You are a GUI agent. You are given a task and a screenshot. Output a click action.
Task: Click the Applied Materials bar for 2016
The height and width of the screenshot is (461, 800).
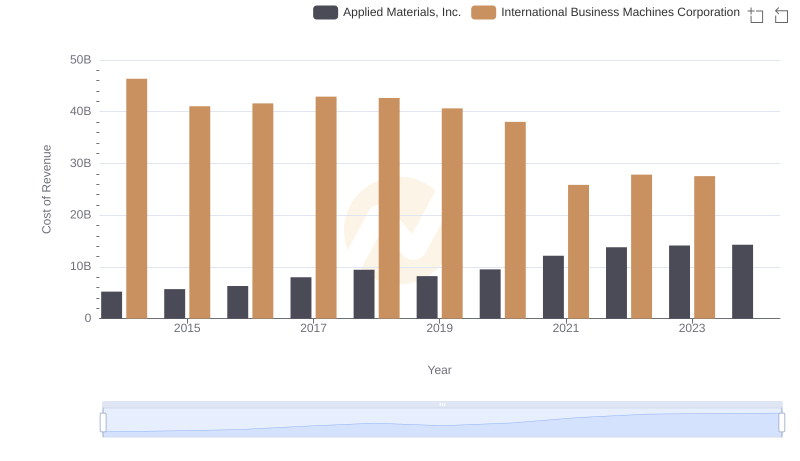238,302
